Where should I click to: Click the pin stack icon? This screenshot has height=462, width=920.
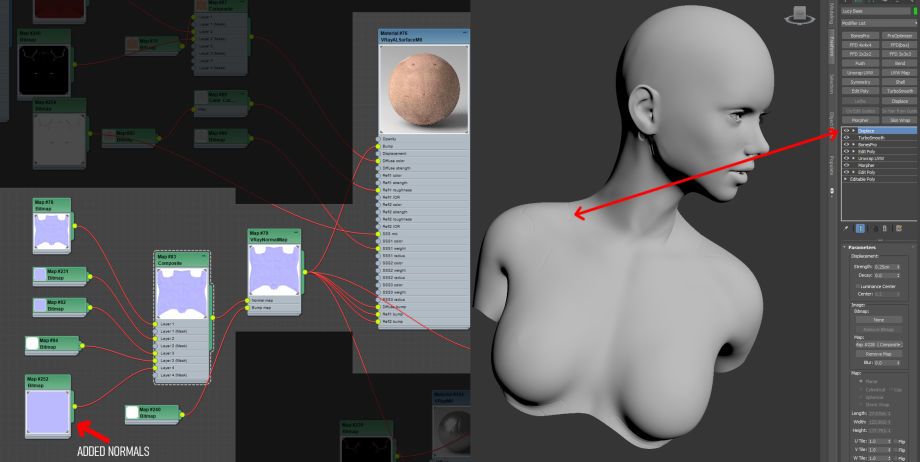(x=846, y=229)
